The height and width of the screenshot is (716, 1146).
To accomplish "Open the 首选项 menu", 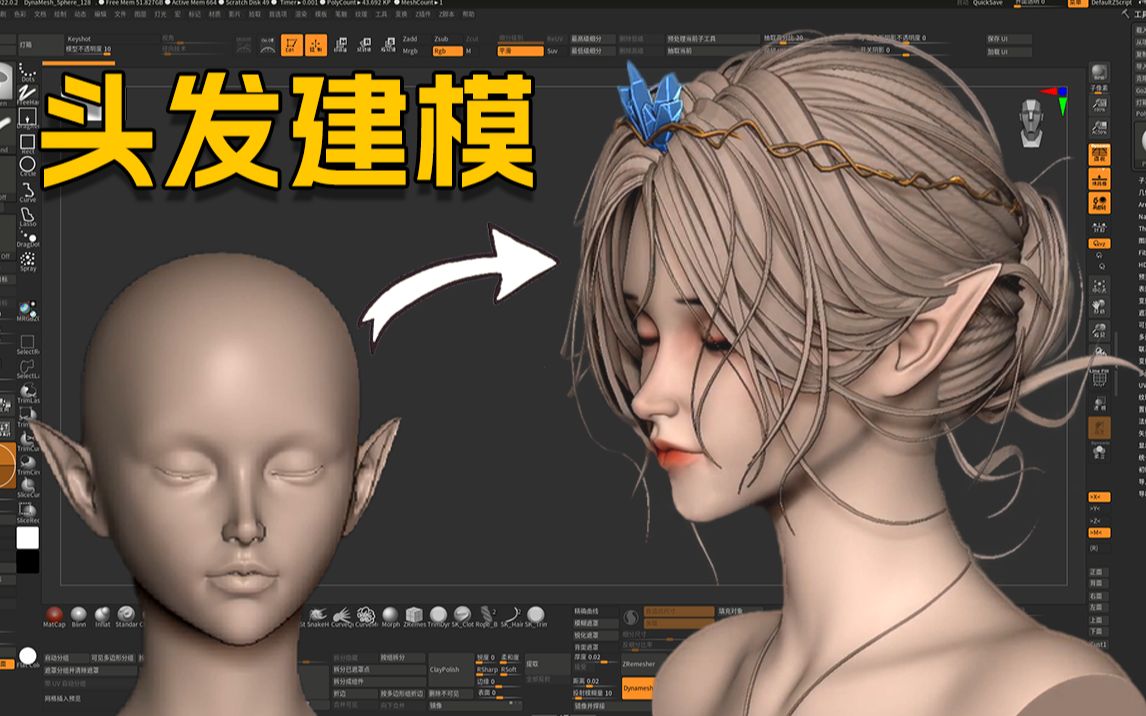I will coord(278,14).
